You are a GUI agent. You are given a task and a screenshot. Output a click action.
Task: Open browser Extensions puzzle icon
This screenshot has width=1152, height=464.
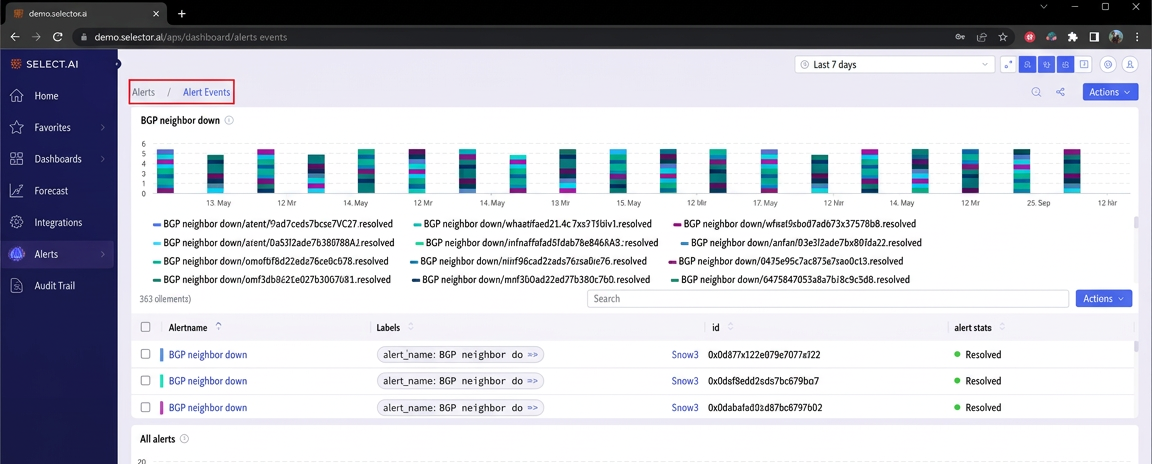[x=1073, y=37]
